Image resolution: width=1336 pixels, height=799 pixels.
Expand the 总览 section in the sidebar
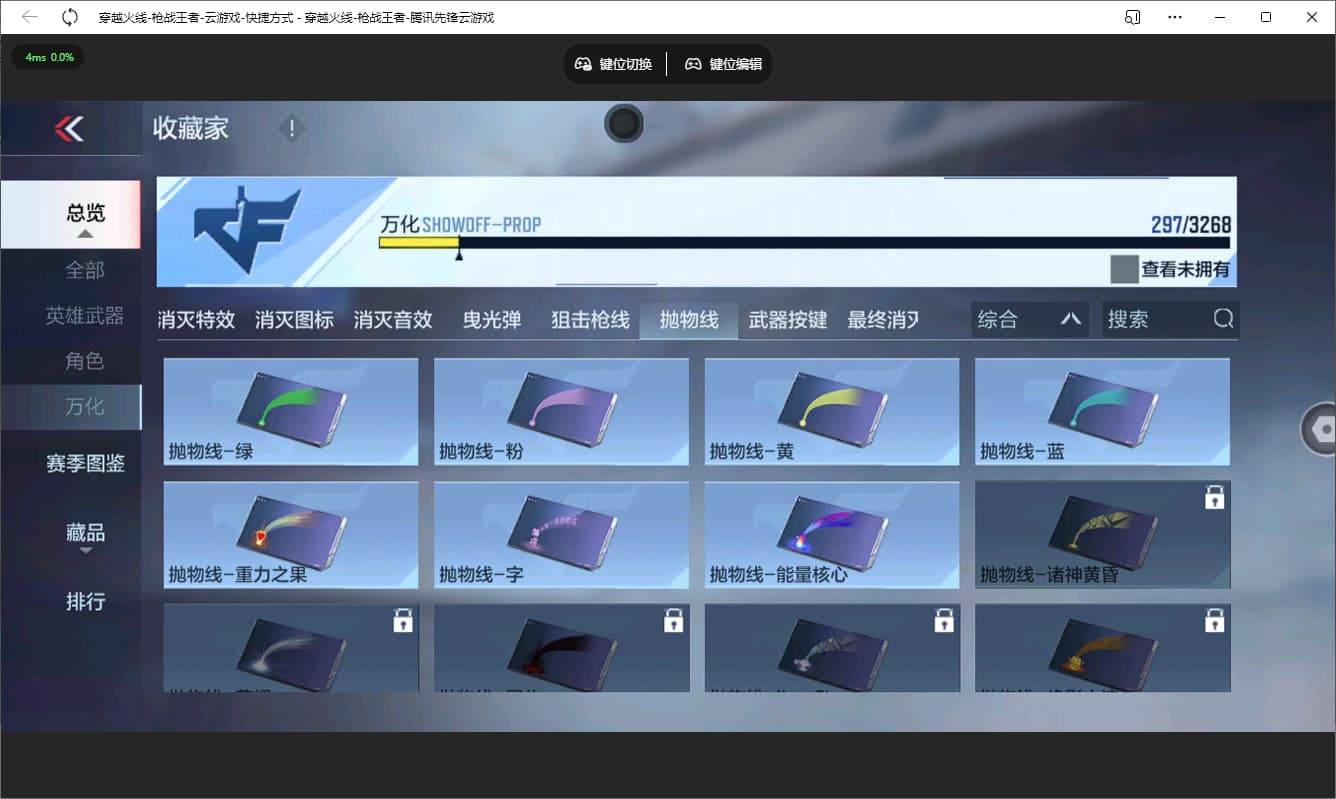[85, 214]
